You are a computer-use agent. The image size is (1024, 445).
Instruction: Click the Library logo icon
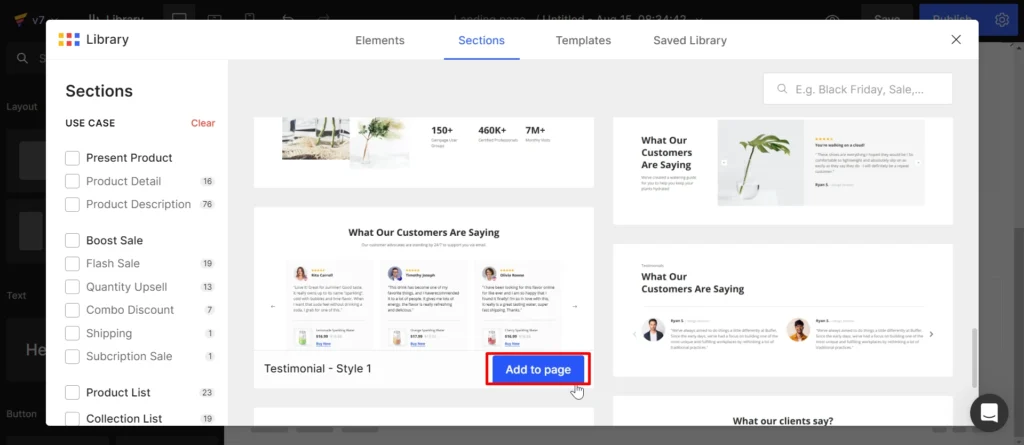tap(68, 40)
